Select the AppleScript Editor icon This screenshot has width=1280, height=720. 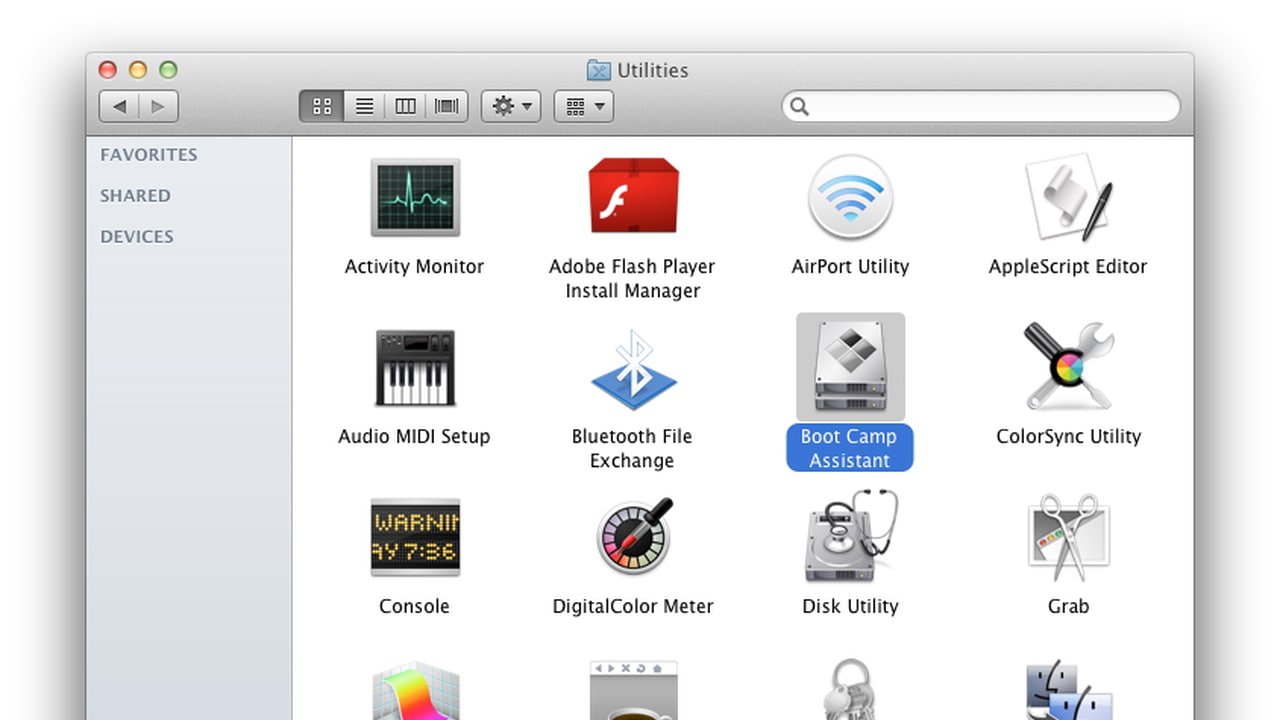(x=1068, y=197)
